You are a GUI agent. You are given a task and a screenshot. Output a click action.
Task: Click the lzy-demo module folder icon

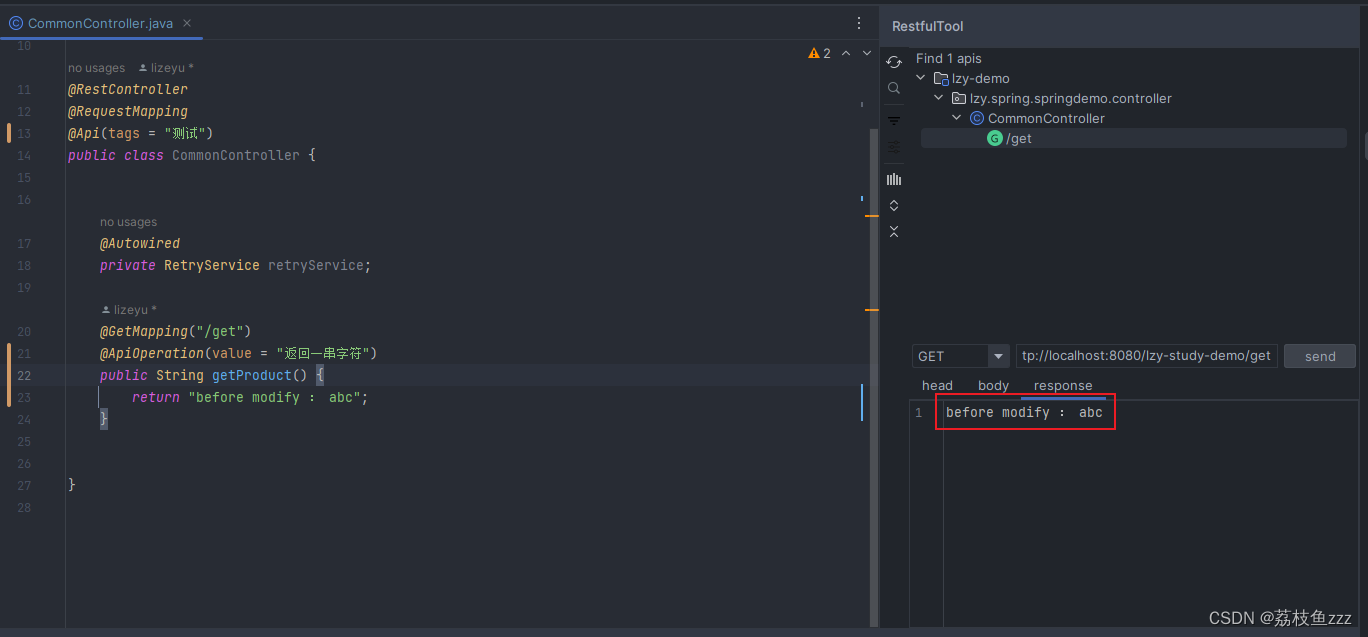(940, 78)
